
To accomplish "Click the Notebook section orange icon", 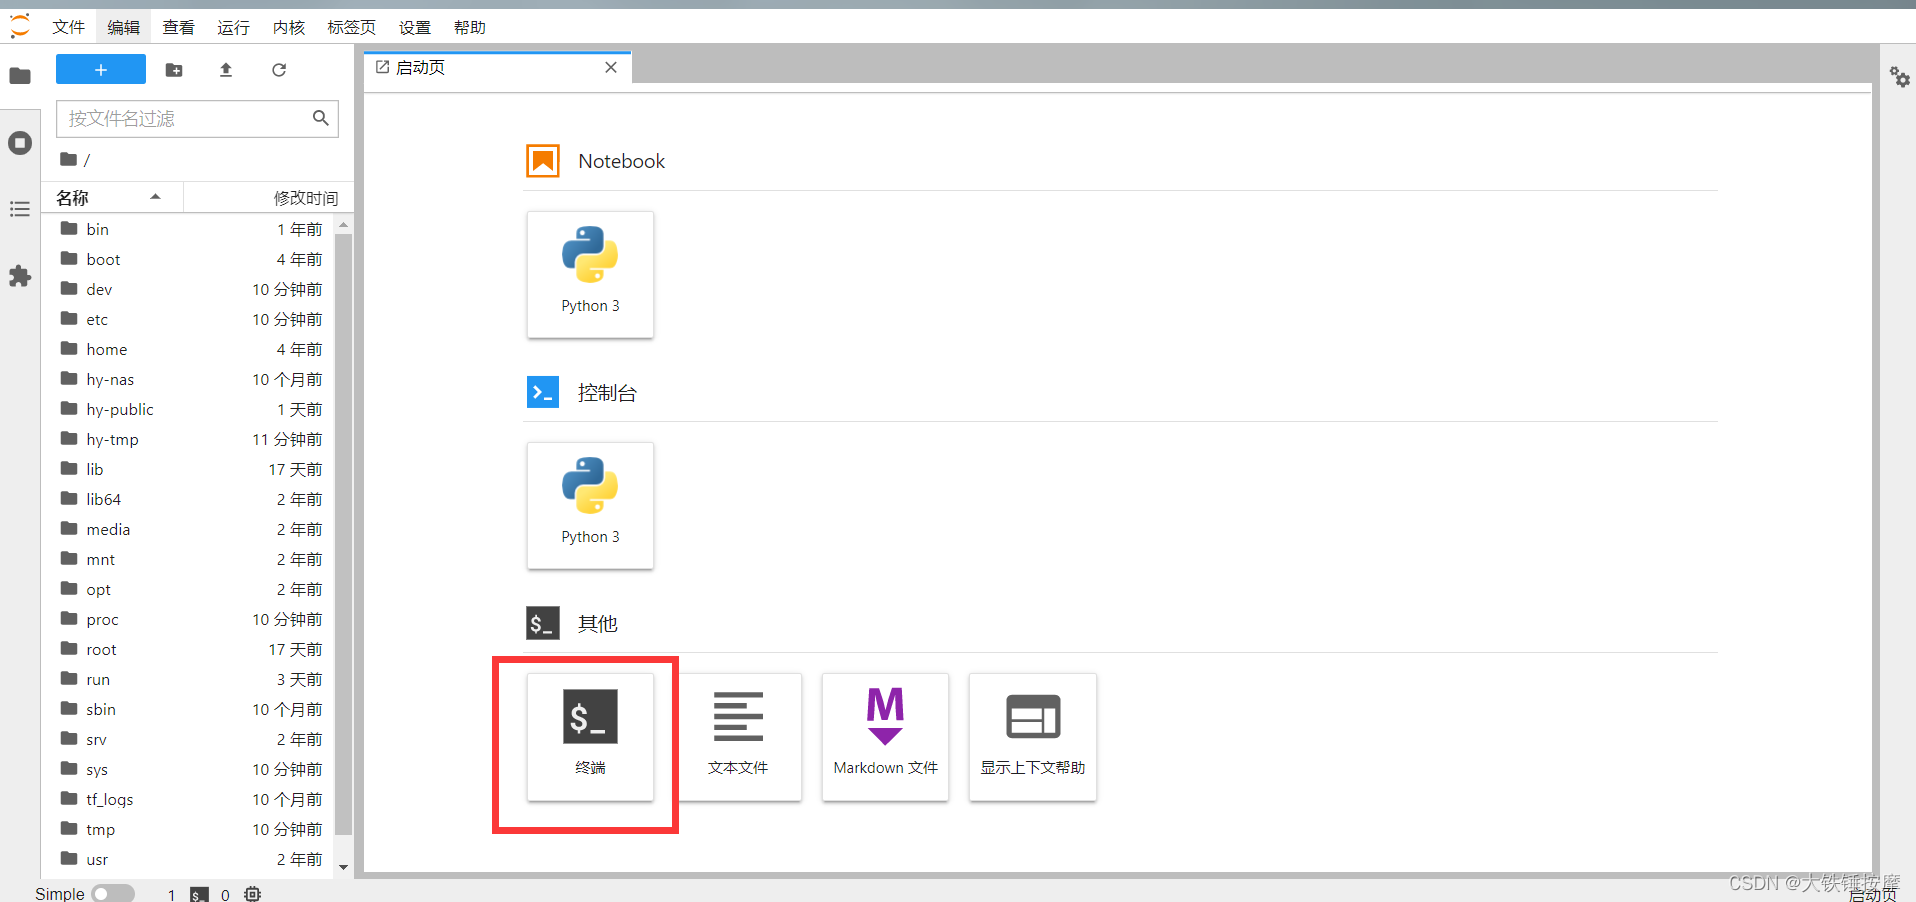I will pyautogui.click(x=543, y=160).
